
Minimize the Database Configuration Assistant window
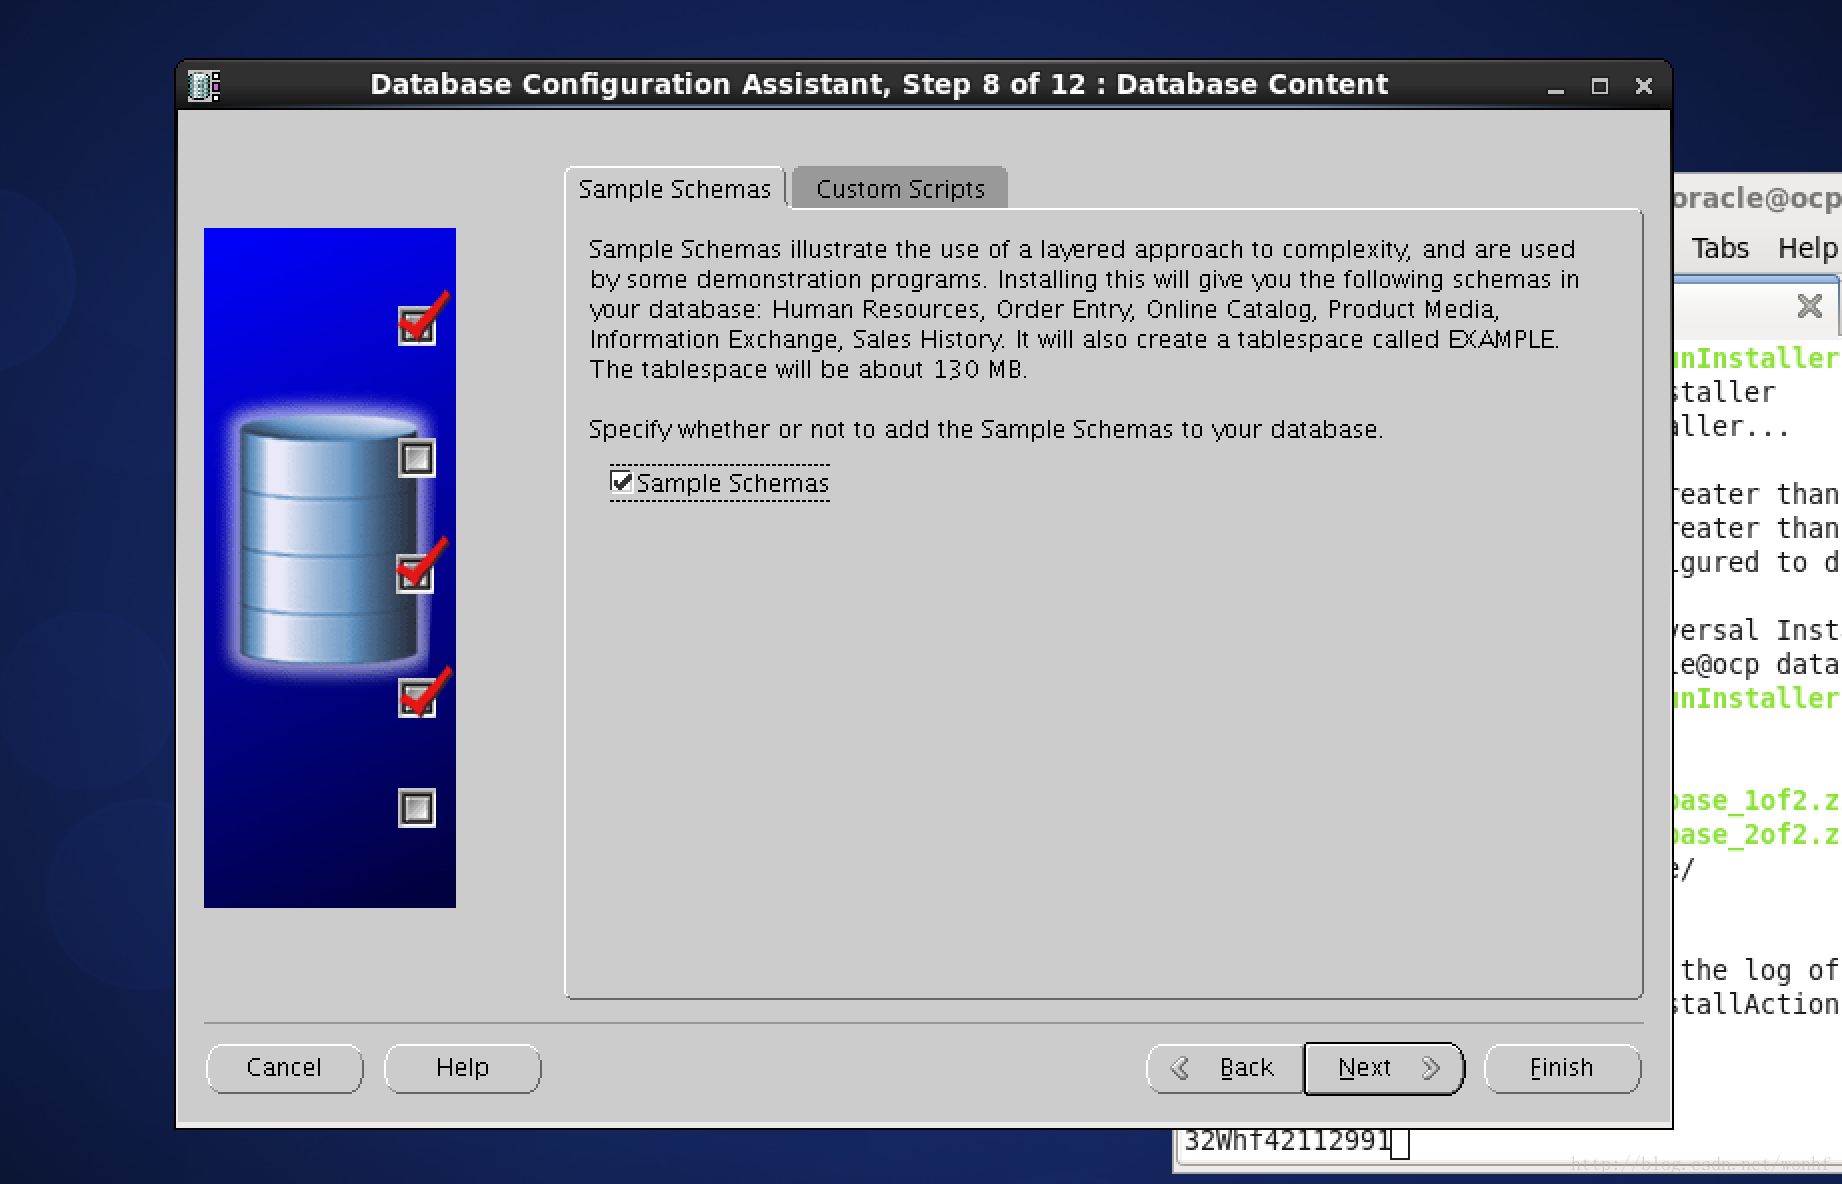coord(1555,87)
